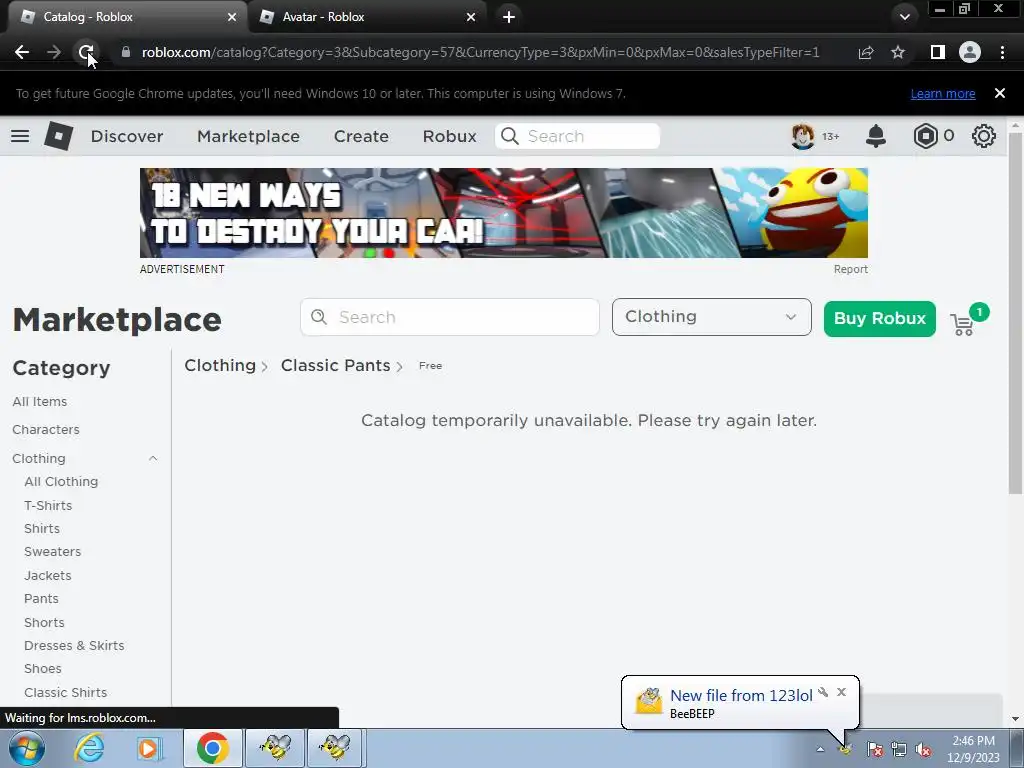Open the Roblox hamburger navigation menu
Image resolution: width=1024 pixels, height=768 pixels.
20,136
